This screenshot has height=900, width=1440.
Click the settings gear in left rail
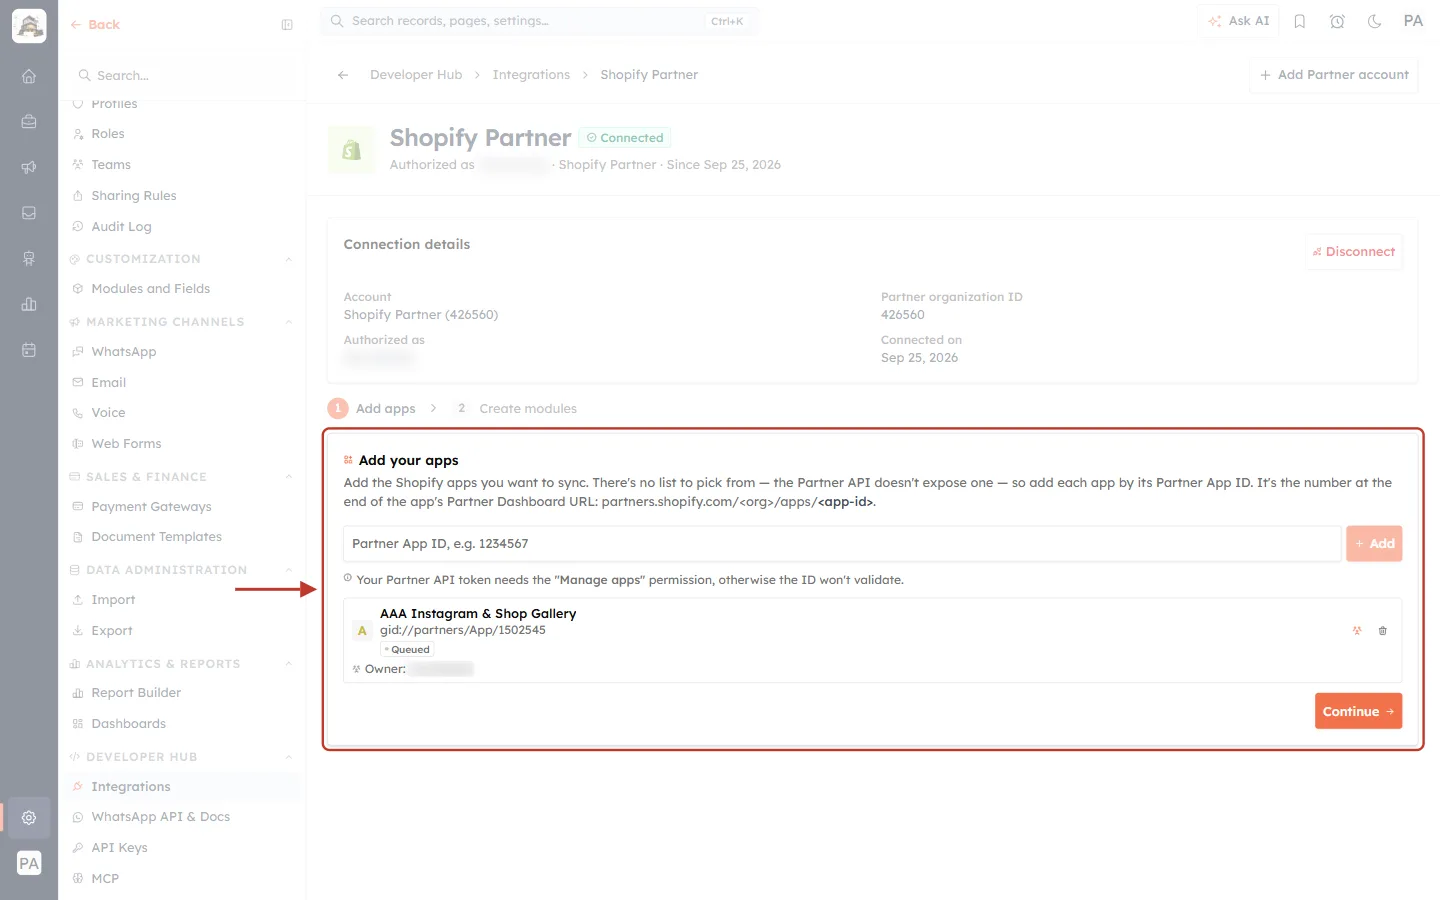[29, 817]
